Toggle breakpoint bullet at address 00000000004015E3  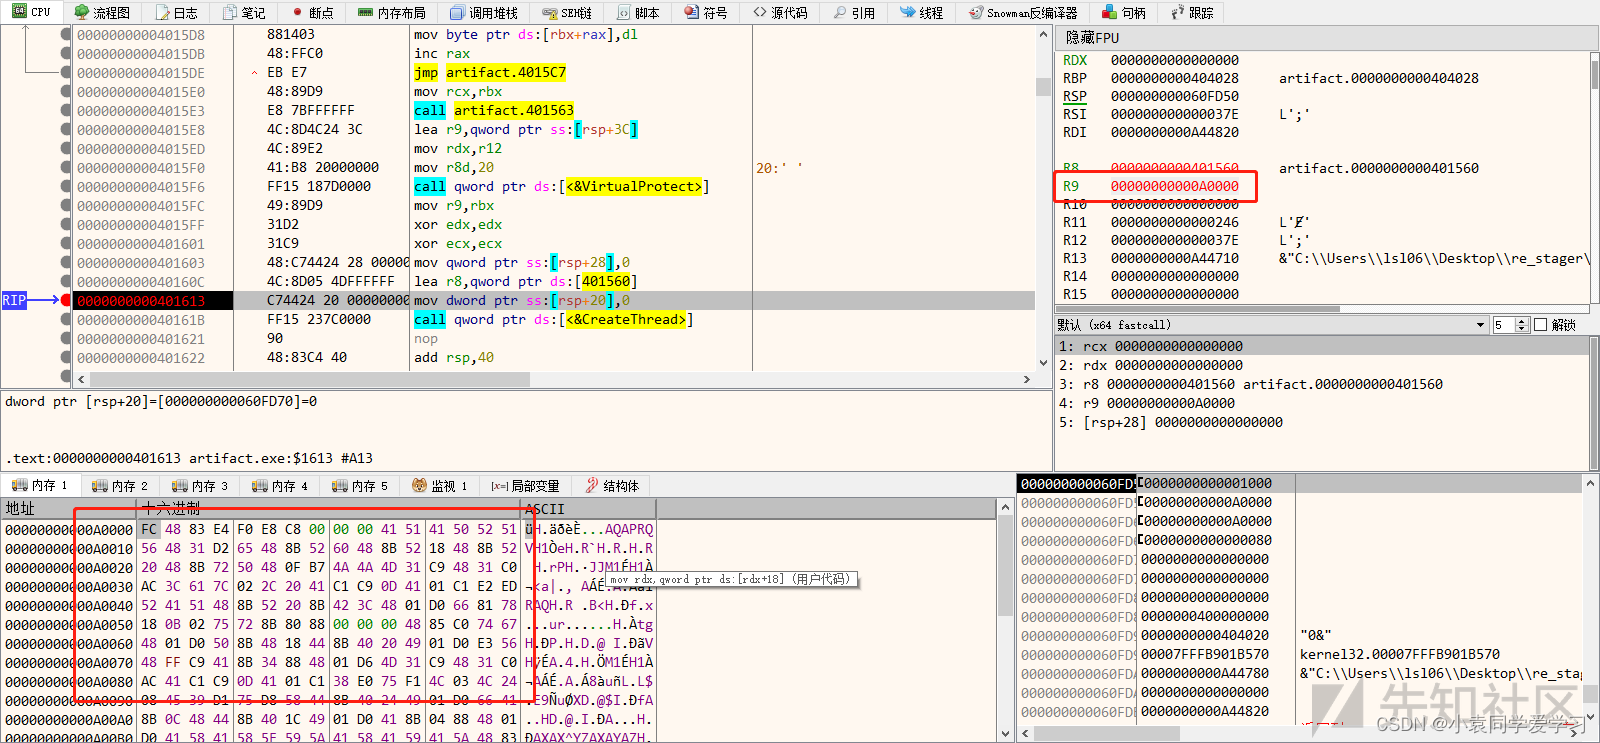click(66, 110)
